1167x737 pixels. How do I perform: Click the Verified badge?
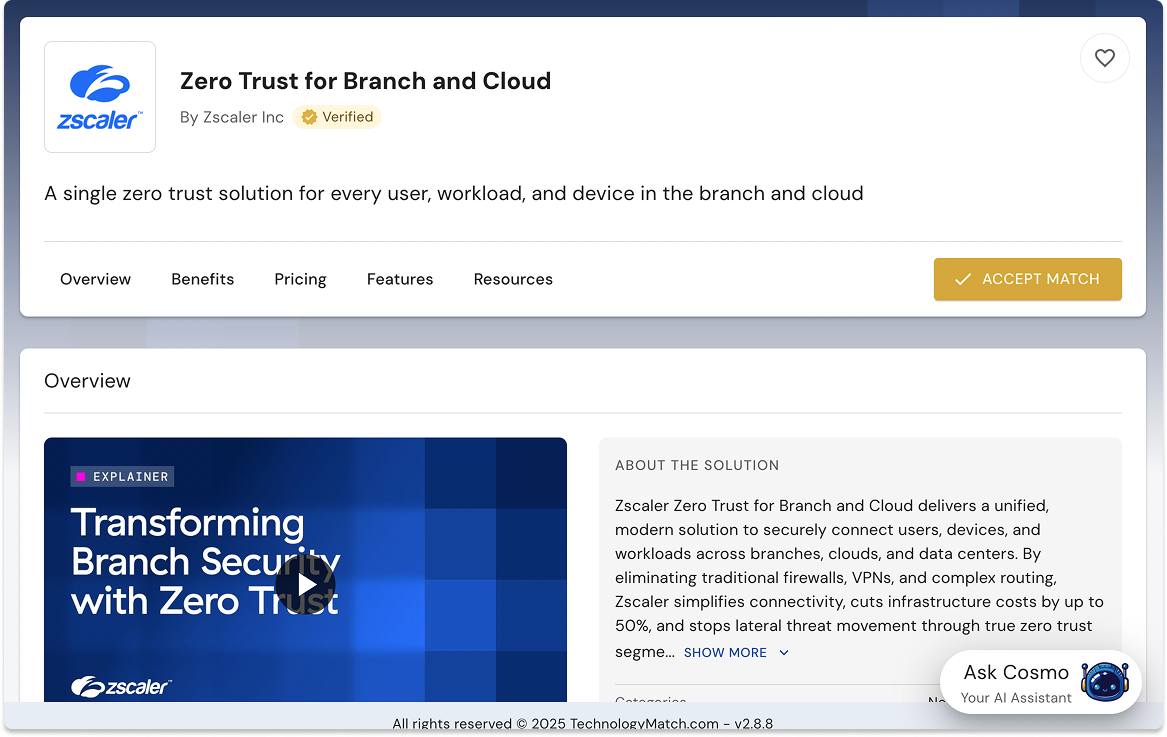pyautogui.click(x=337, y=117)
